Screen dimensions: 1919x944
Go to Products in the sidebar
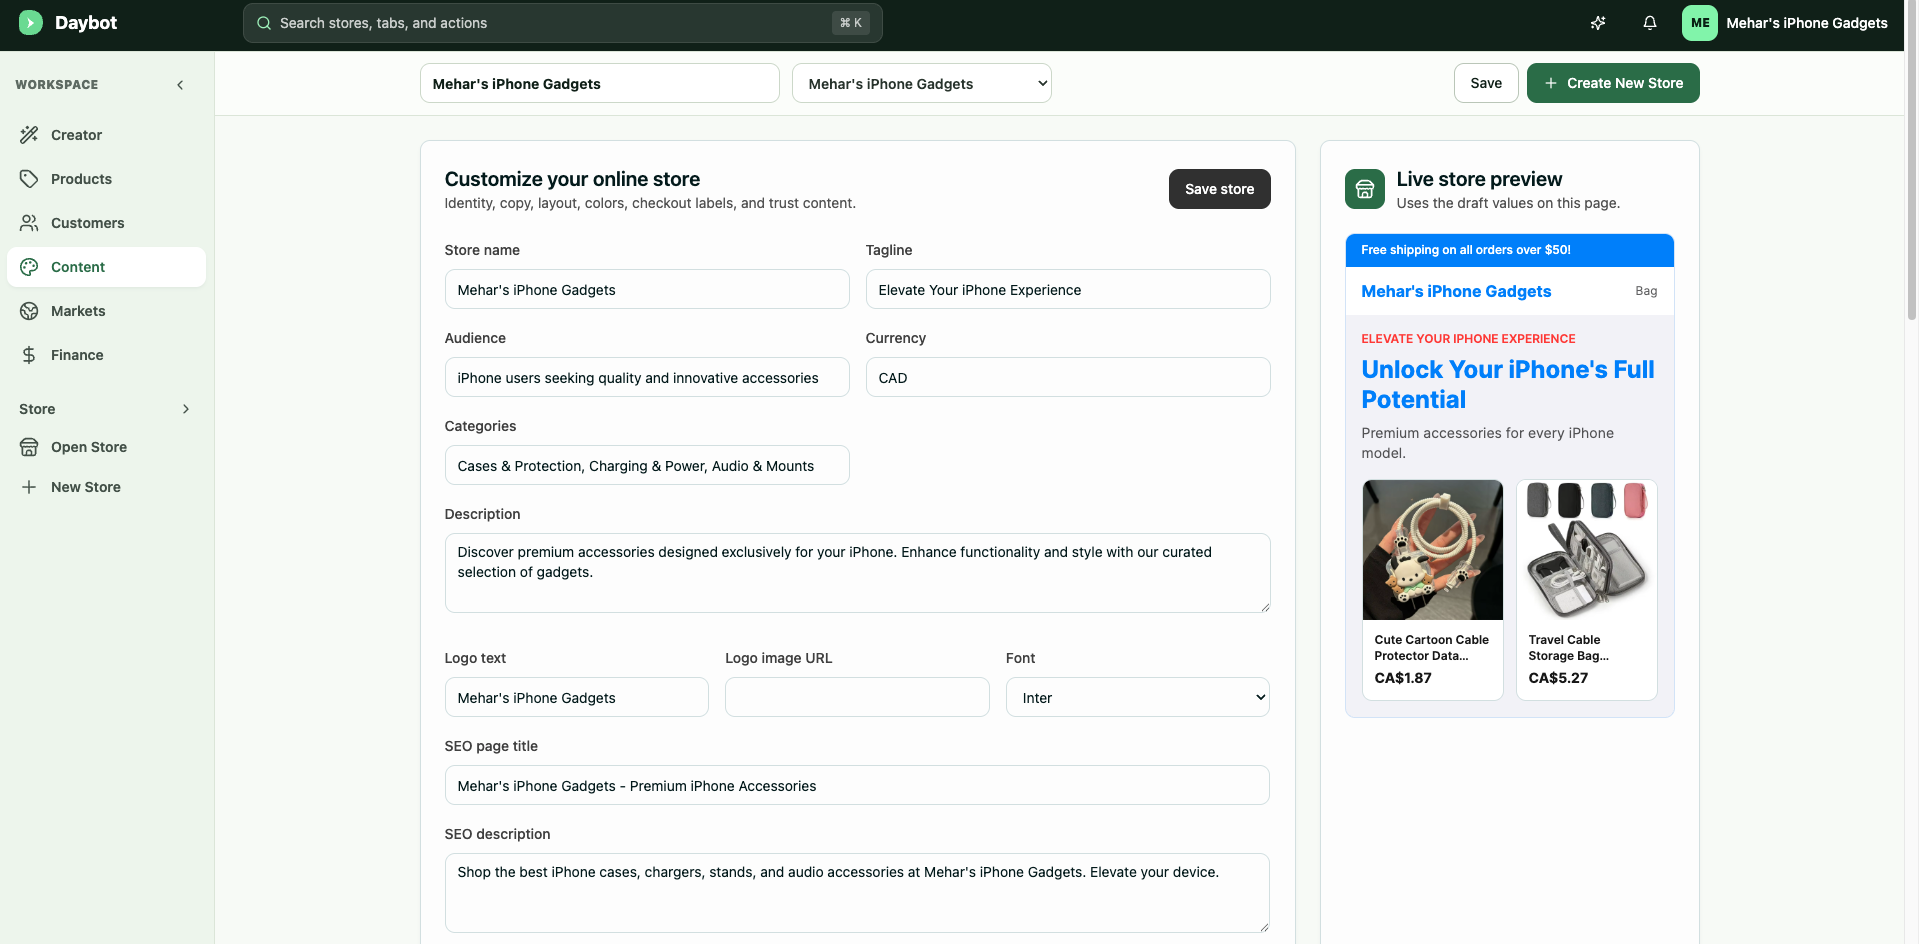(x=106, y=179)
